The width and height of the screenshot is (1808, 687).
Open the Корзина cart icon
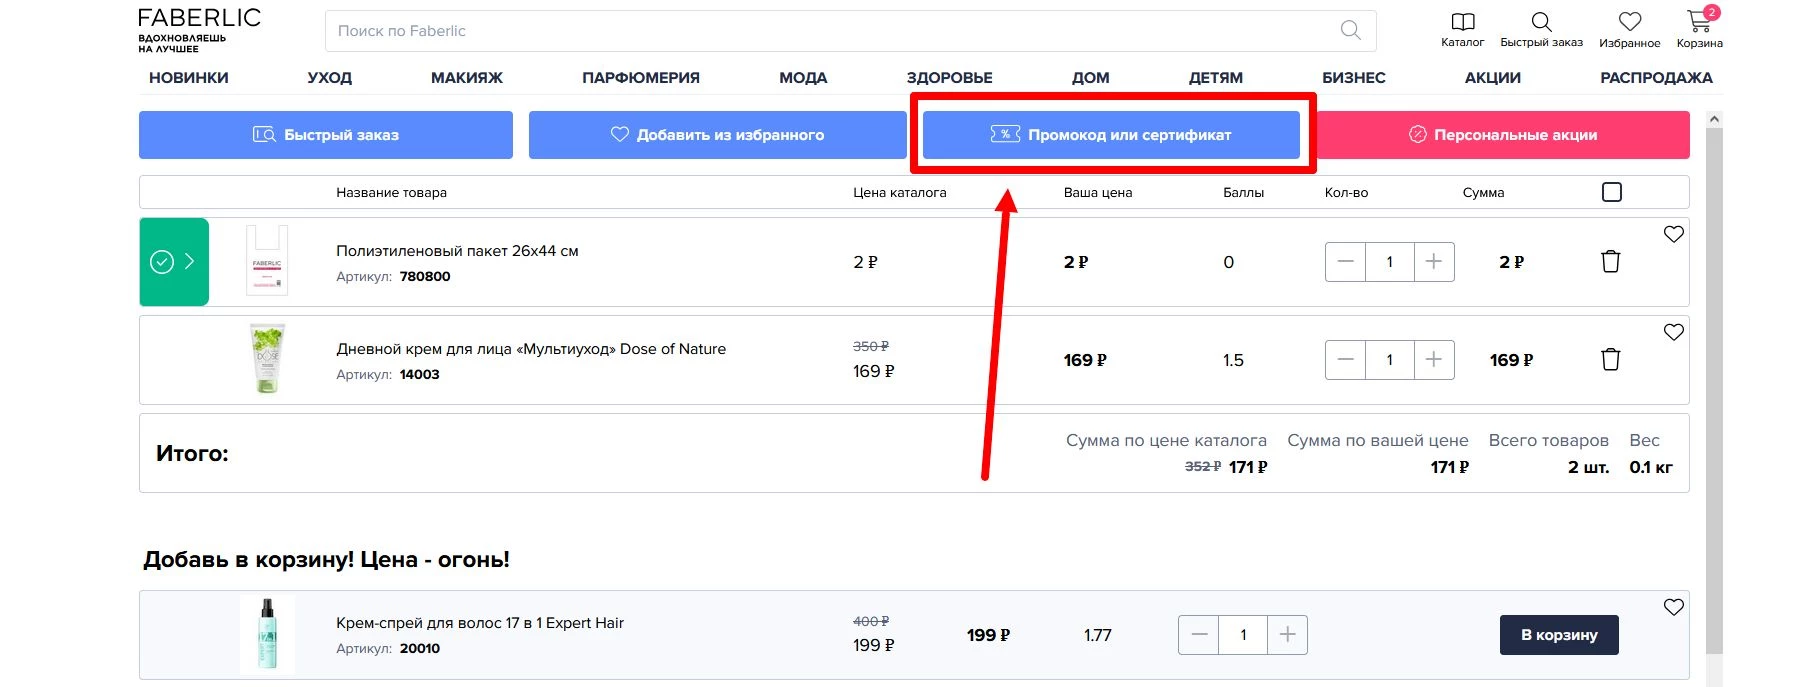tap(1699, 22)
